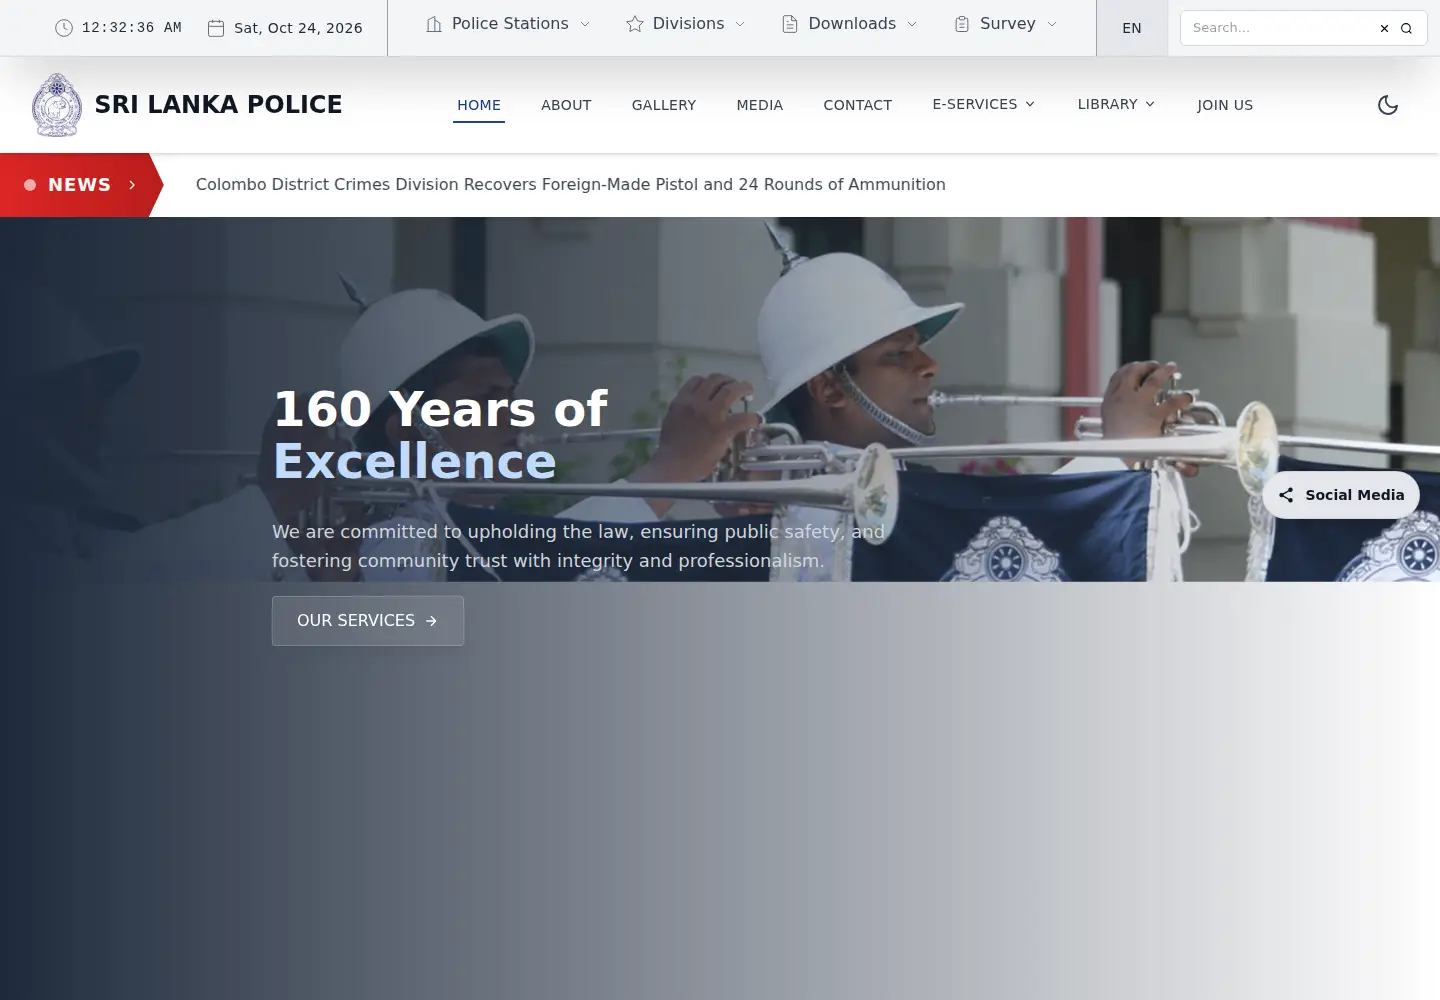Open the Media page
The width and height of the screenshot is (1440, 1000).
coord(760,105)
